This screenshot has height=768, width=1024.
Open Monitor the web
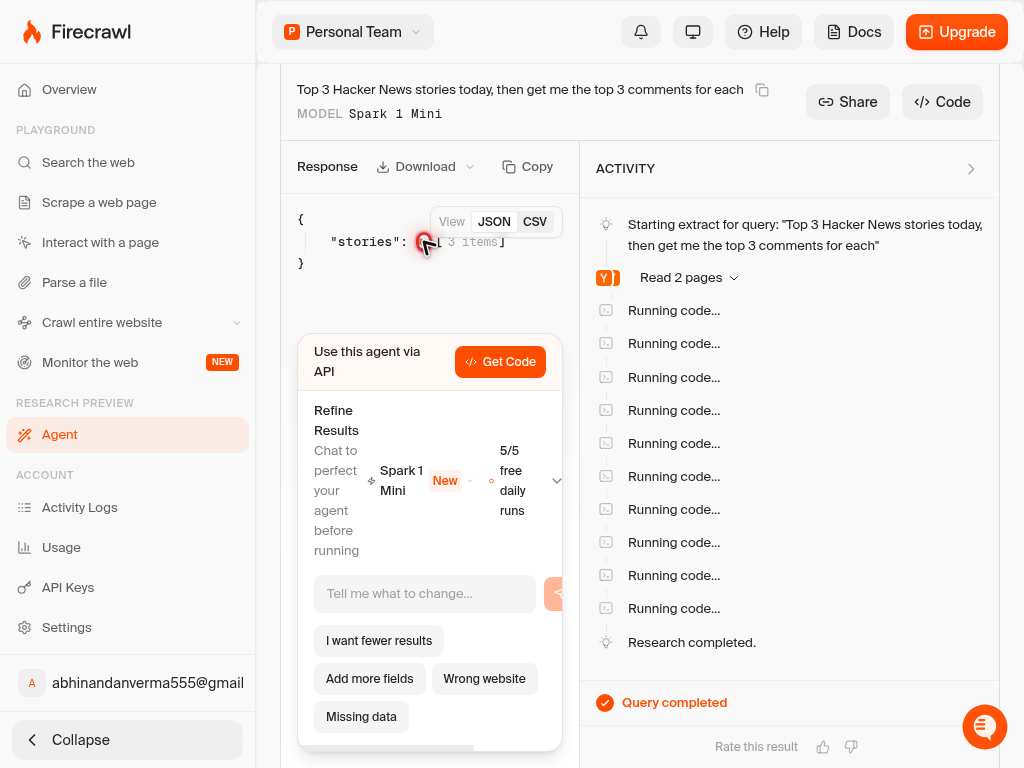click(x=127, y=362)
